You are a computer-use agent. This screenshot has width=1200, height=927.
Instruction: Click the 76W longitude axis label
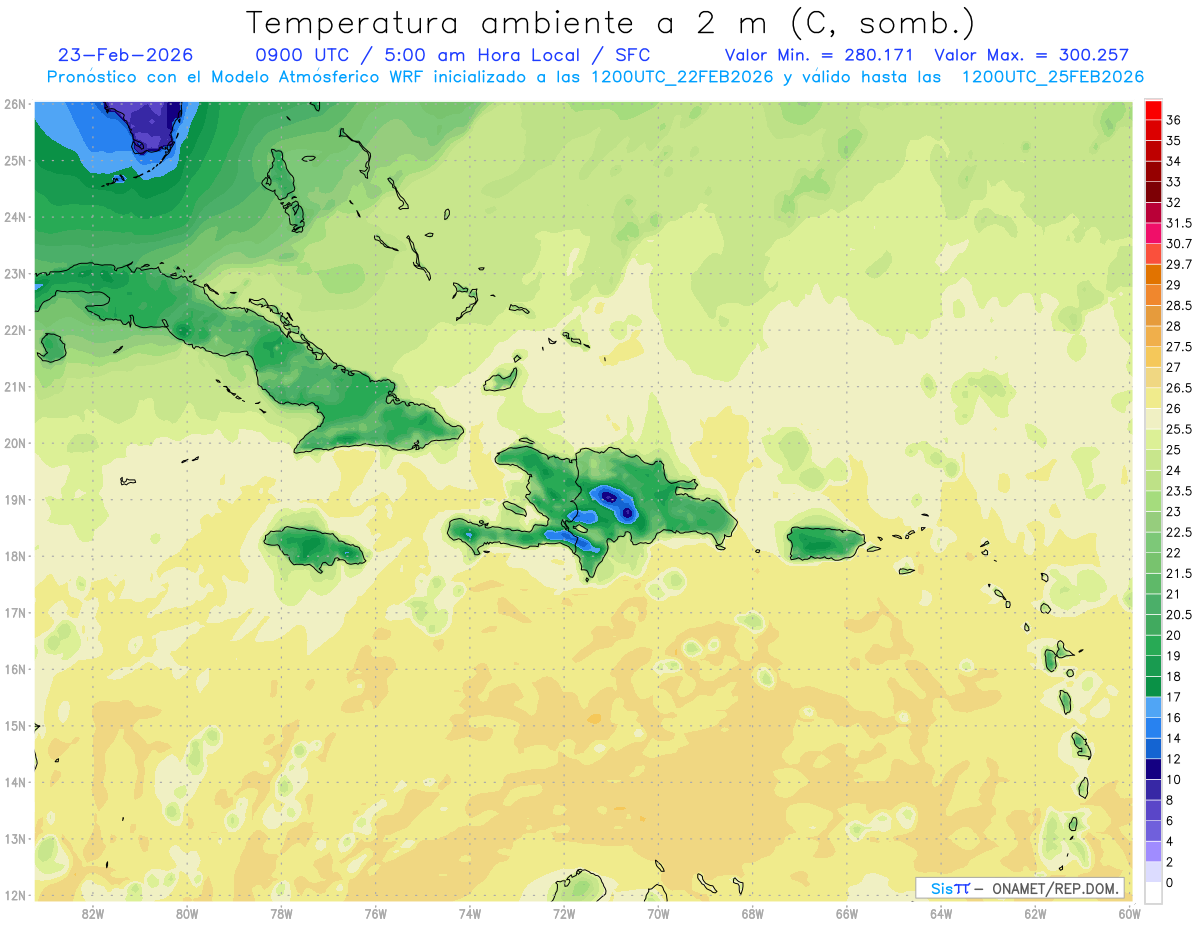pos(375,914)
